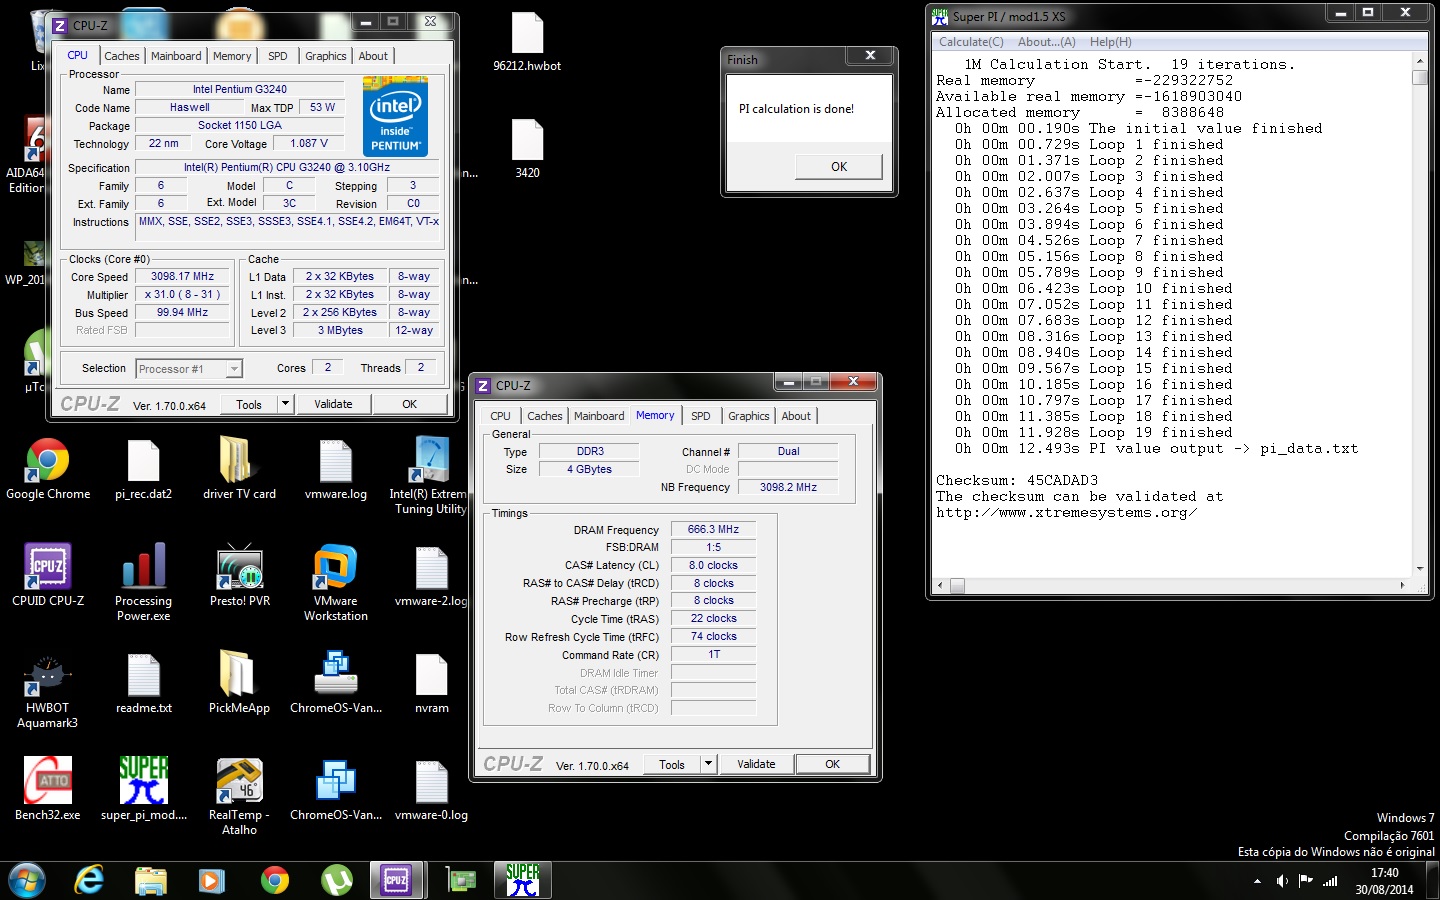Open vmware-2.log file icon
Viewport: 1440px width, 900px height.
pos(431,576)
